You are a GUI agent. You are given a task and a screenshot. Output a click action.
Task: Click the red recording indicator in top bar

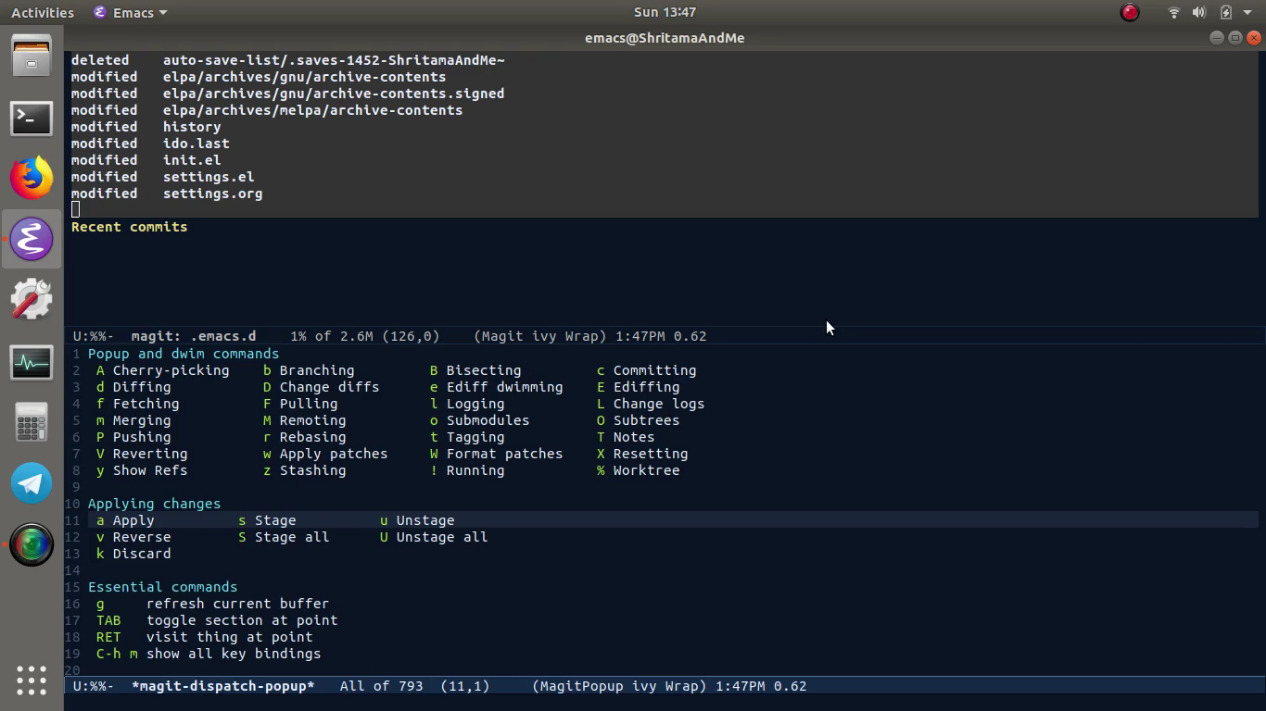point(1130,13)
